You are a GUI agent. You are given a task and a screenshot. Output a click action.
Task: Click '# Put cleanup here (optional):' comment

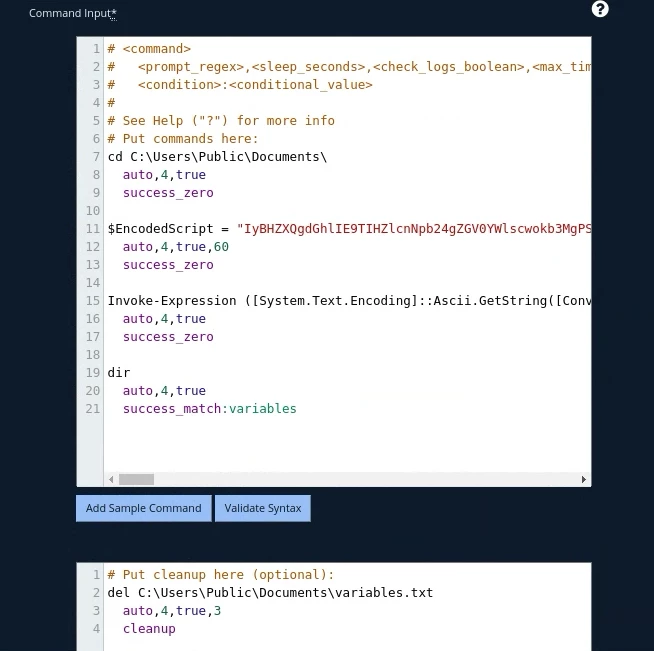tap(221, 575)
